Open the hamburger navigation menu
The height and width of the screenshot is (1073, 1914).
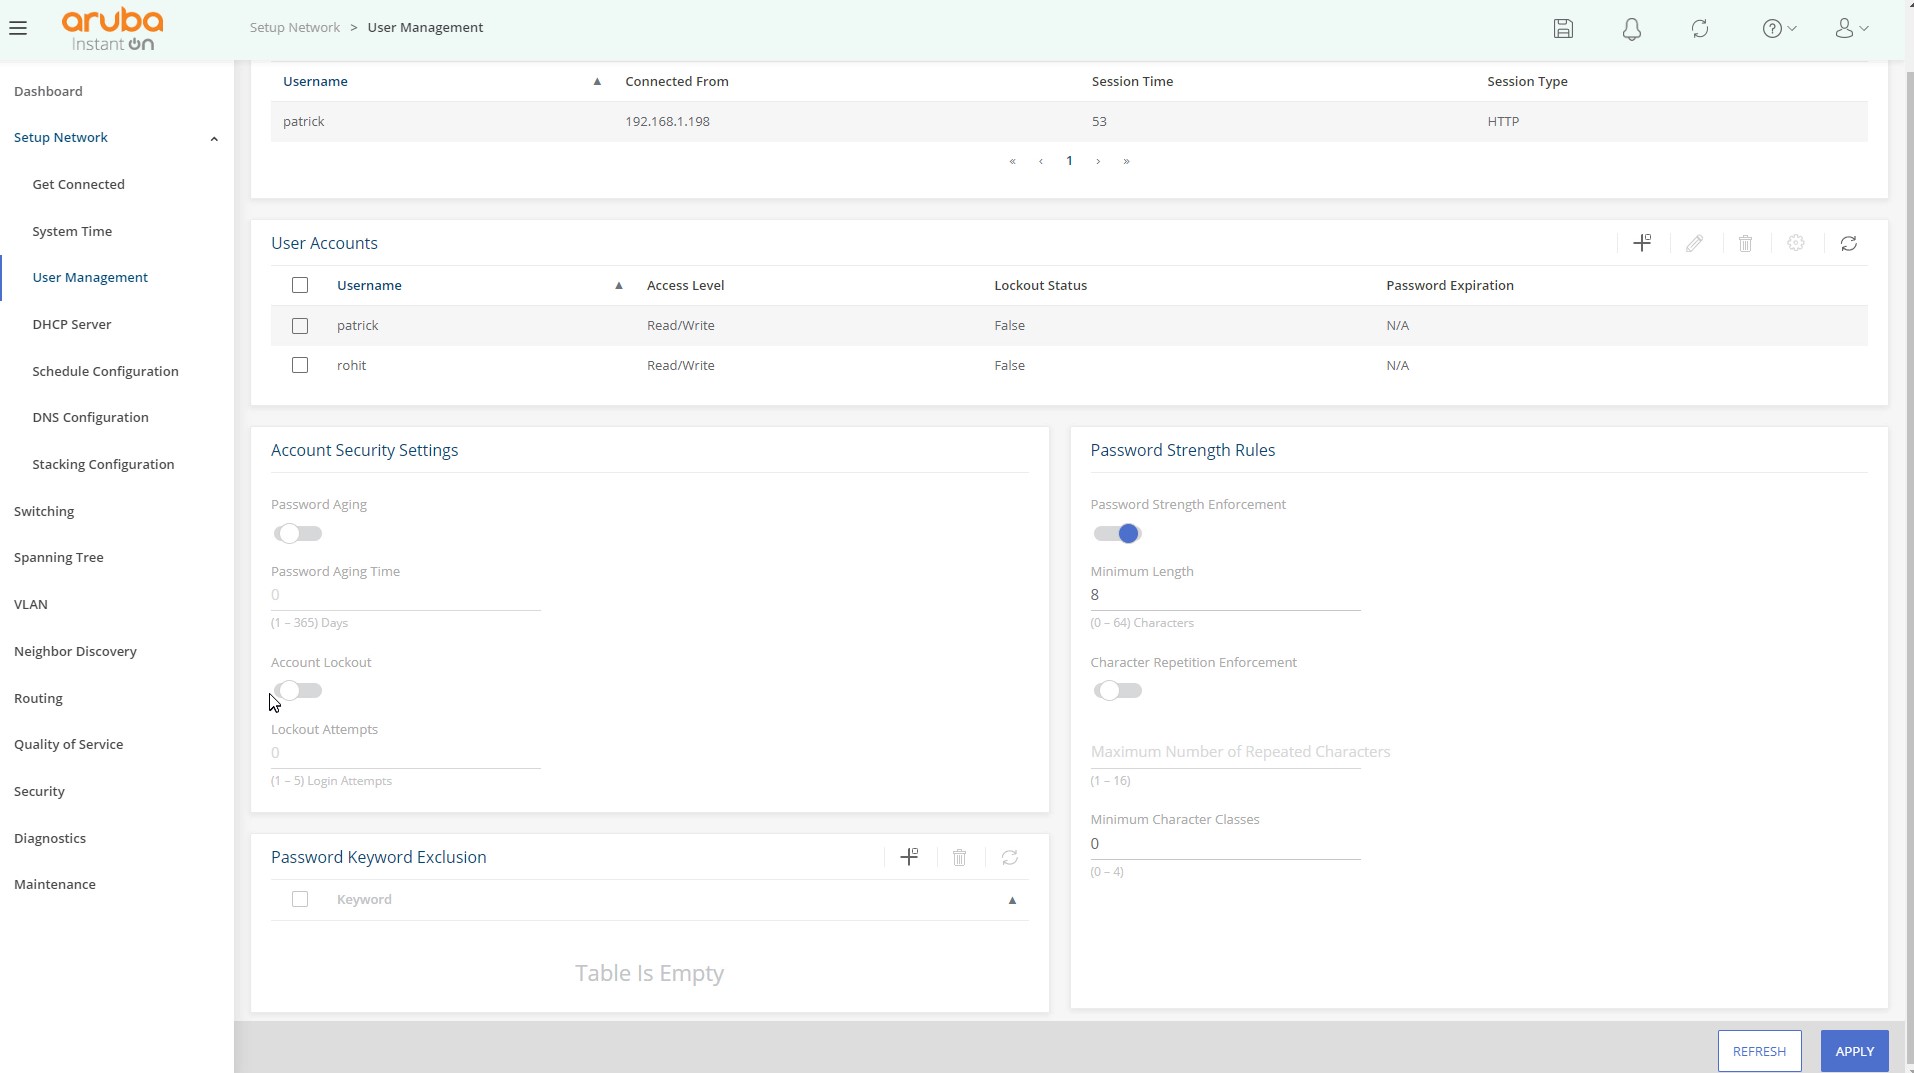[x=18, y=28]
